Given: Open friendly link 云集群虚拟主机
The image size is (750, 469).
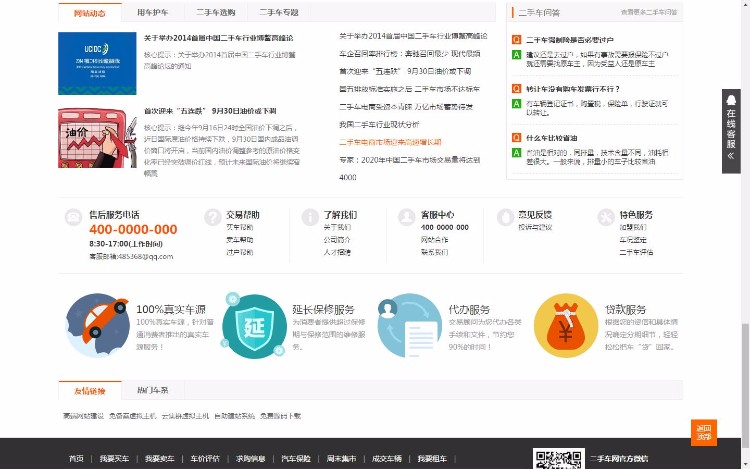Looking at the screenshot, I should click(x=185, y=416).
